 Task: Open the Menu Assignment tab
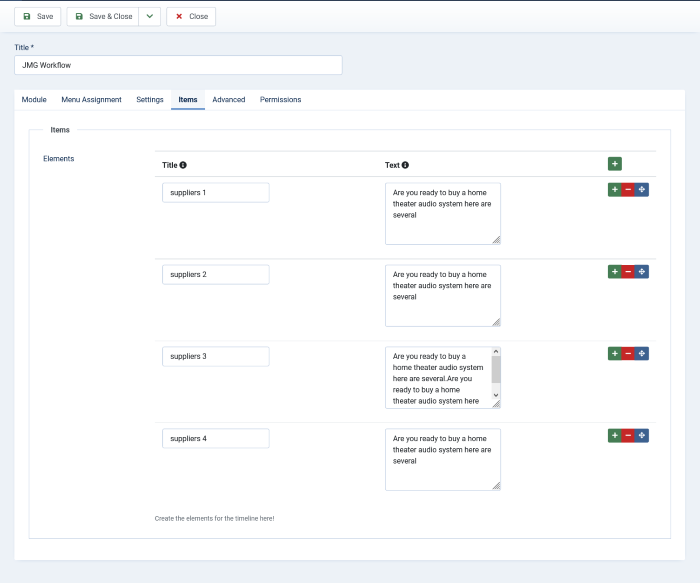pyautogui.click(x=91, y=100)
